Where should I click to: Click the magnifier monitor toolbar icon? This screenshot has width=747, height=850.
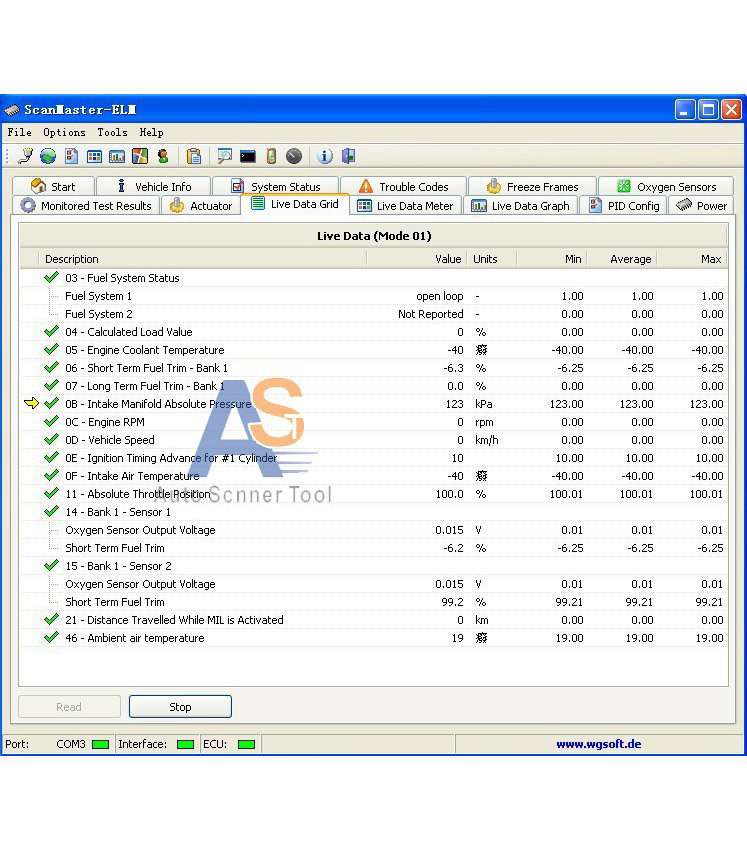(x=224, y=157)
